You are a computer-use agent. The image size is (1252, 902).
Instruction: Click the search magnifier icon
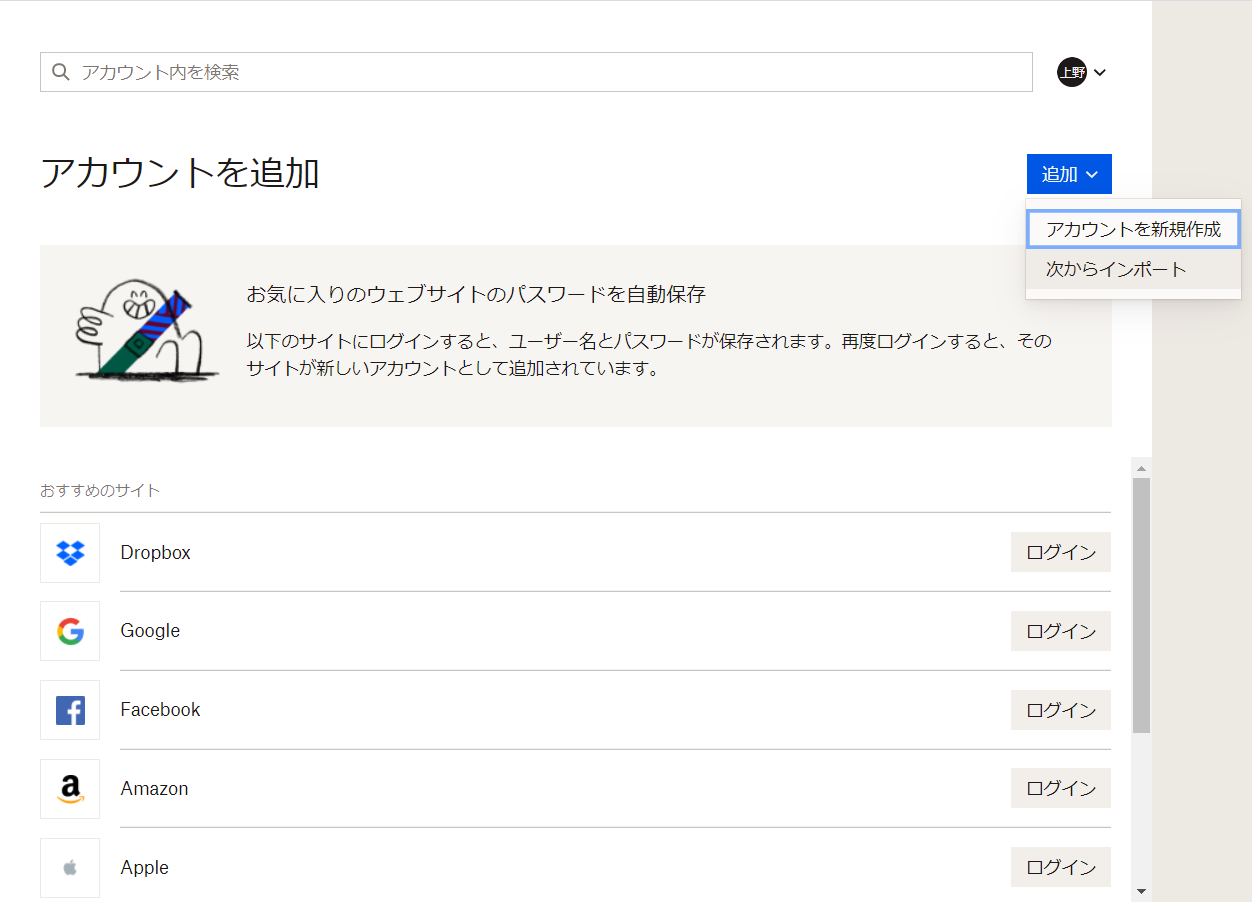(61, 72)
